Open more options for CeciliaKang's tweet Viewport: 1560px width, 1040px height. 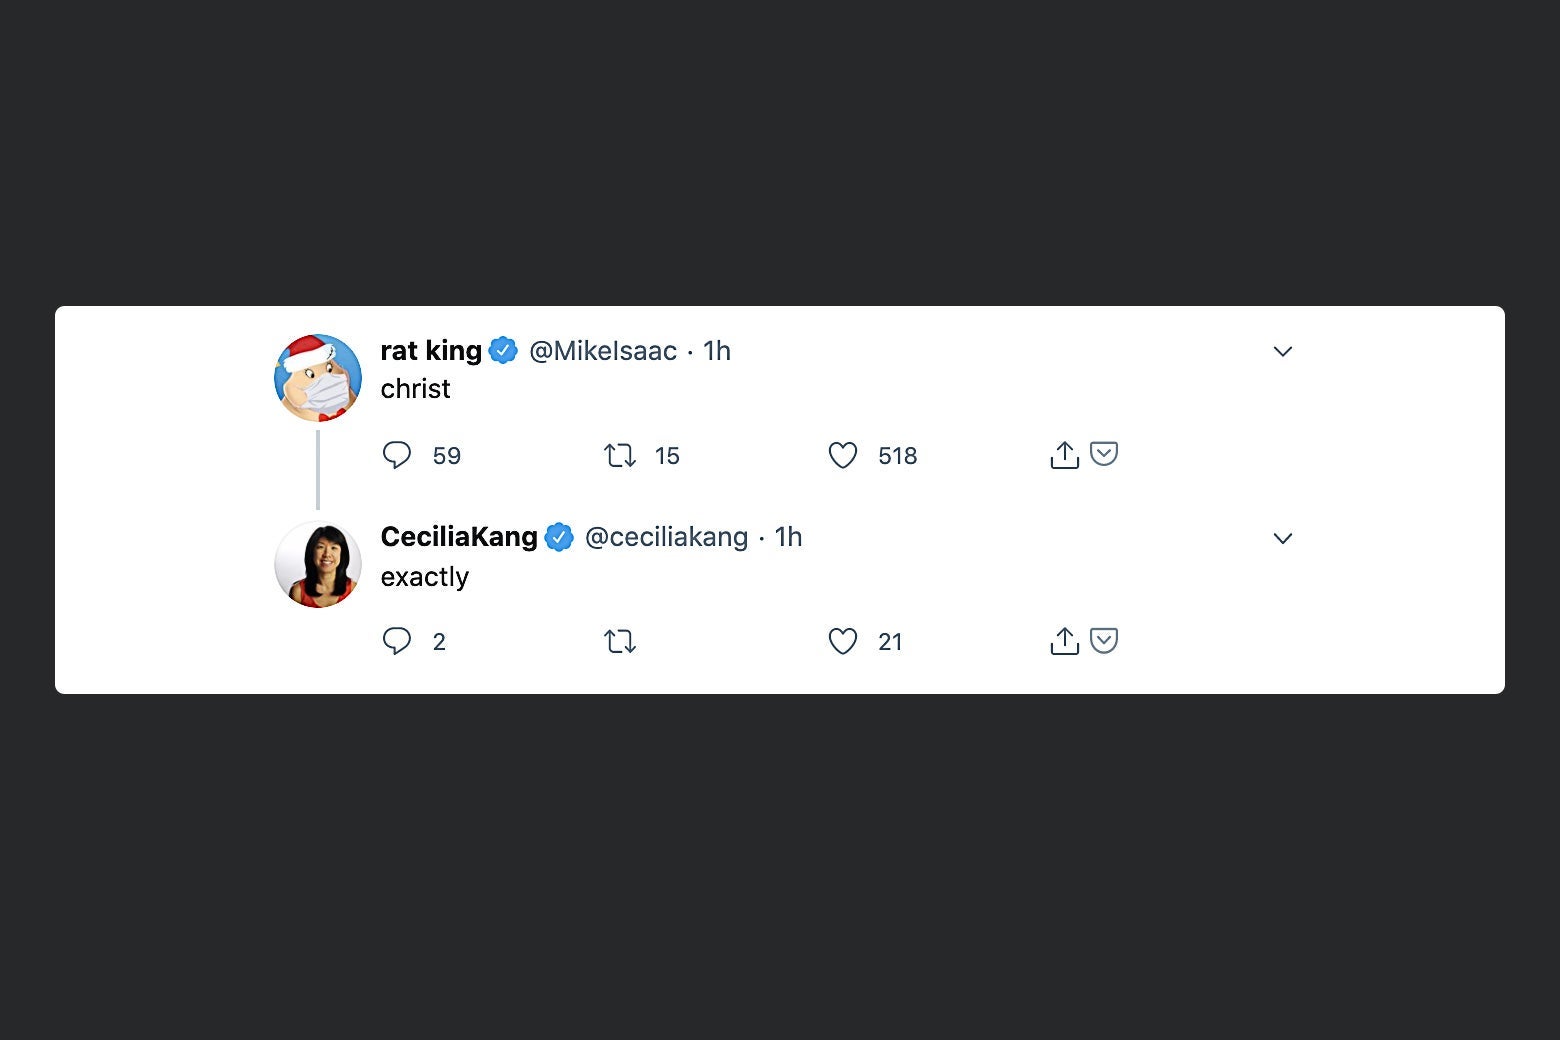[1283, 538]
